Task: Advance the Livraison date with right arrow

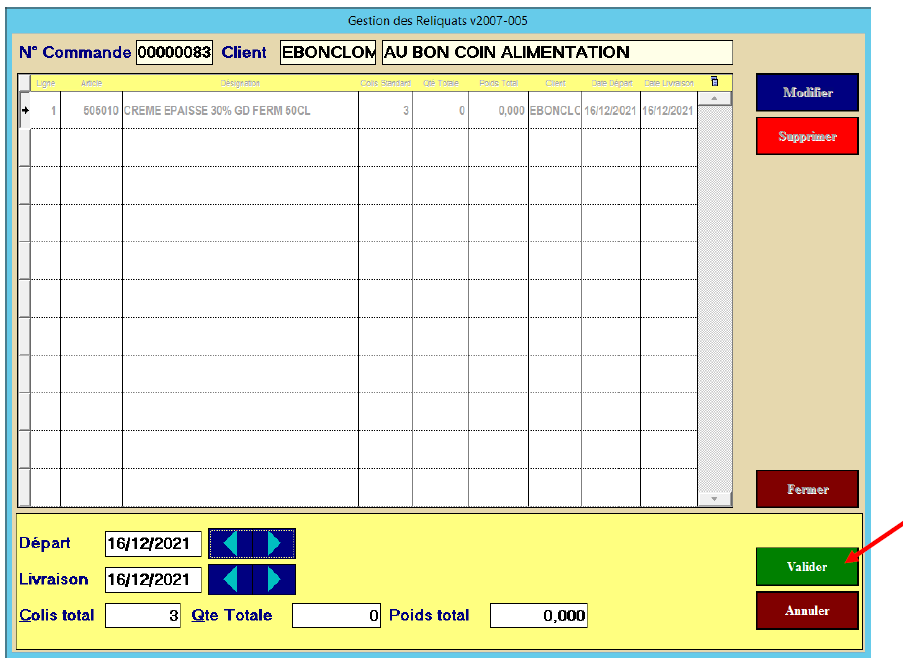Action: pos(274,579)
